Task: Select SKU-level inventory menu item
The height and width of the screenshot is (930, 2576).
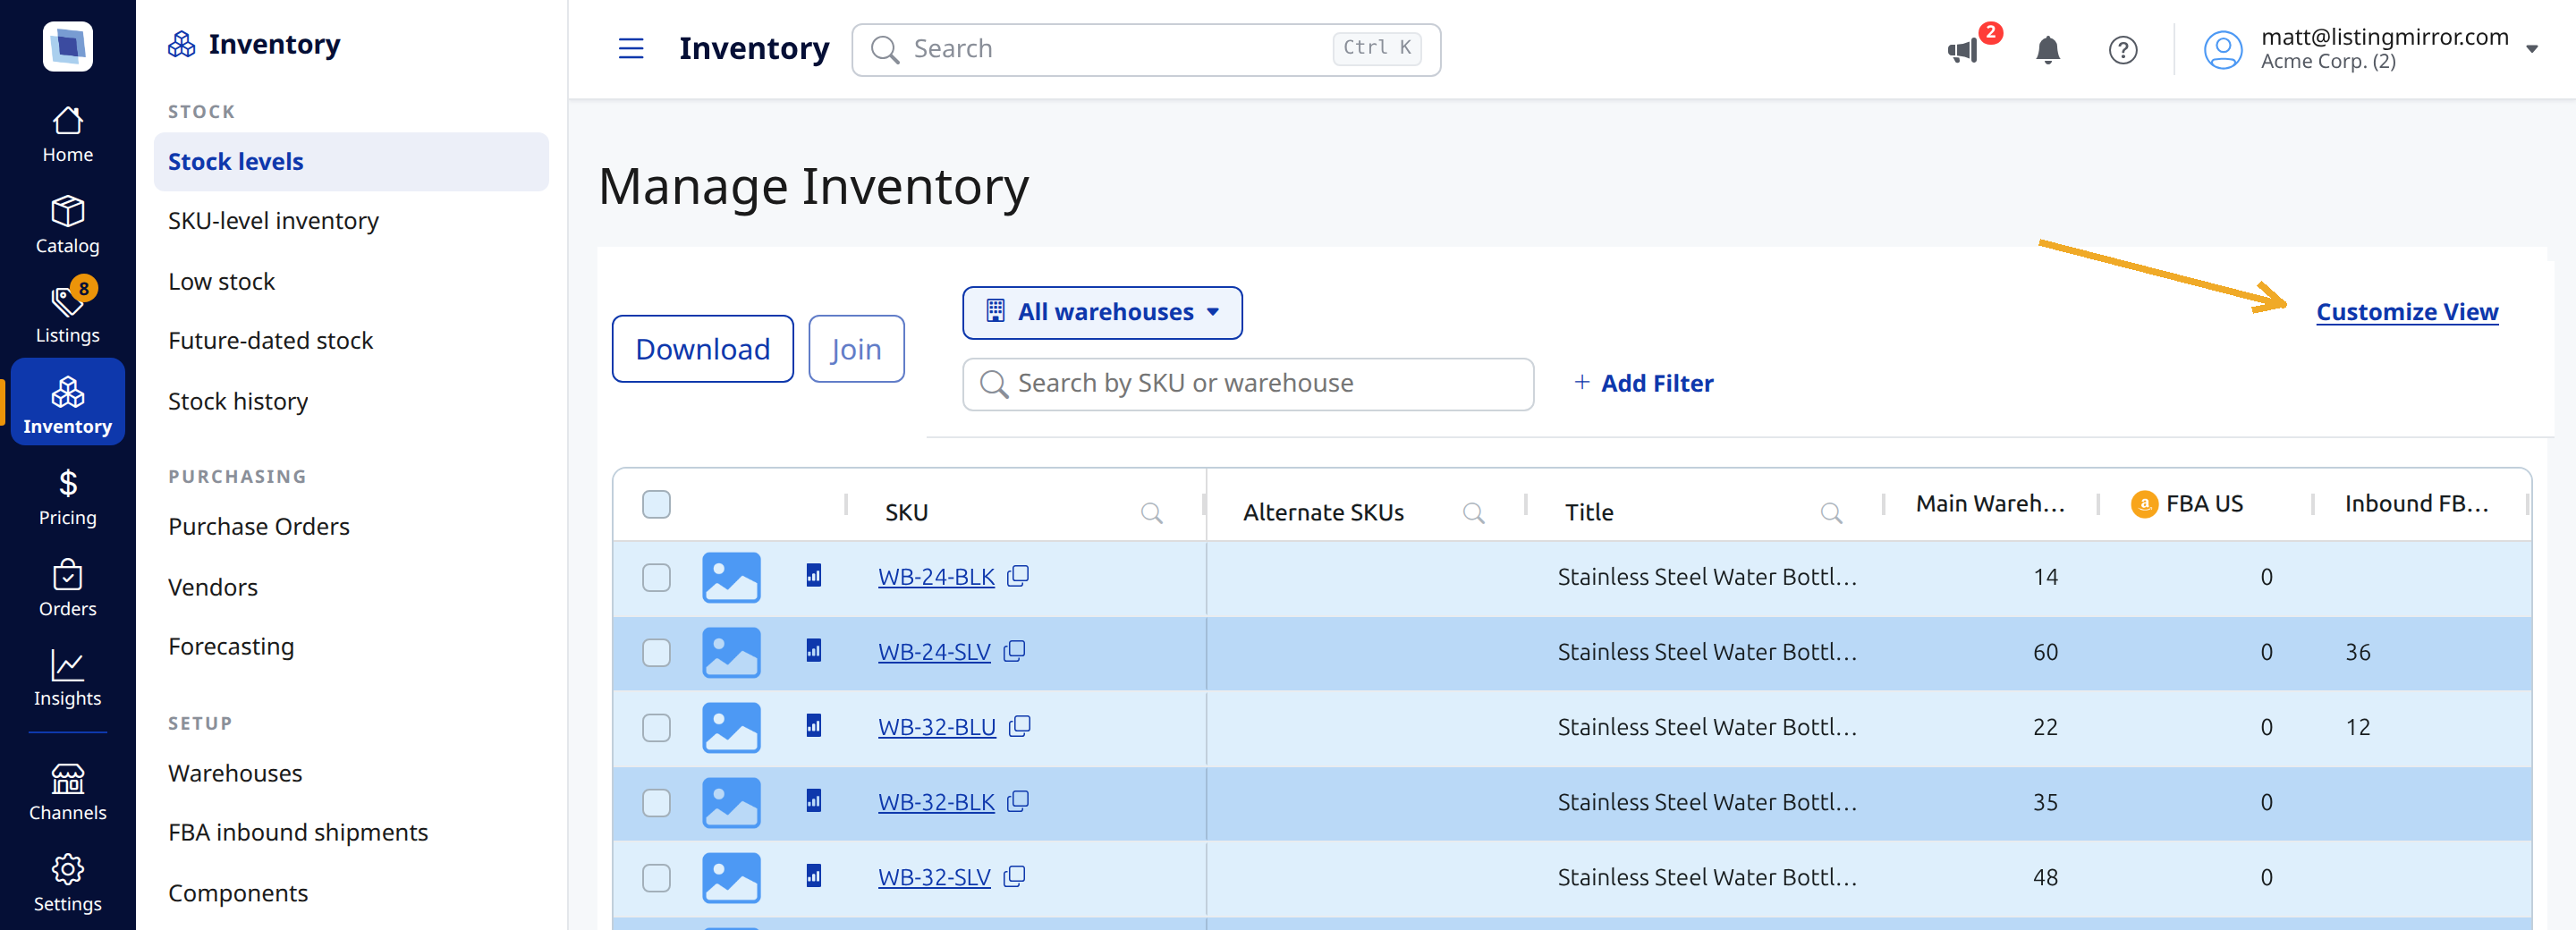Action: coord(273,220)
